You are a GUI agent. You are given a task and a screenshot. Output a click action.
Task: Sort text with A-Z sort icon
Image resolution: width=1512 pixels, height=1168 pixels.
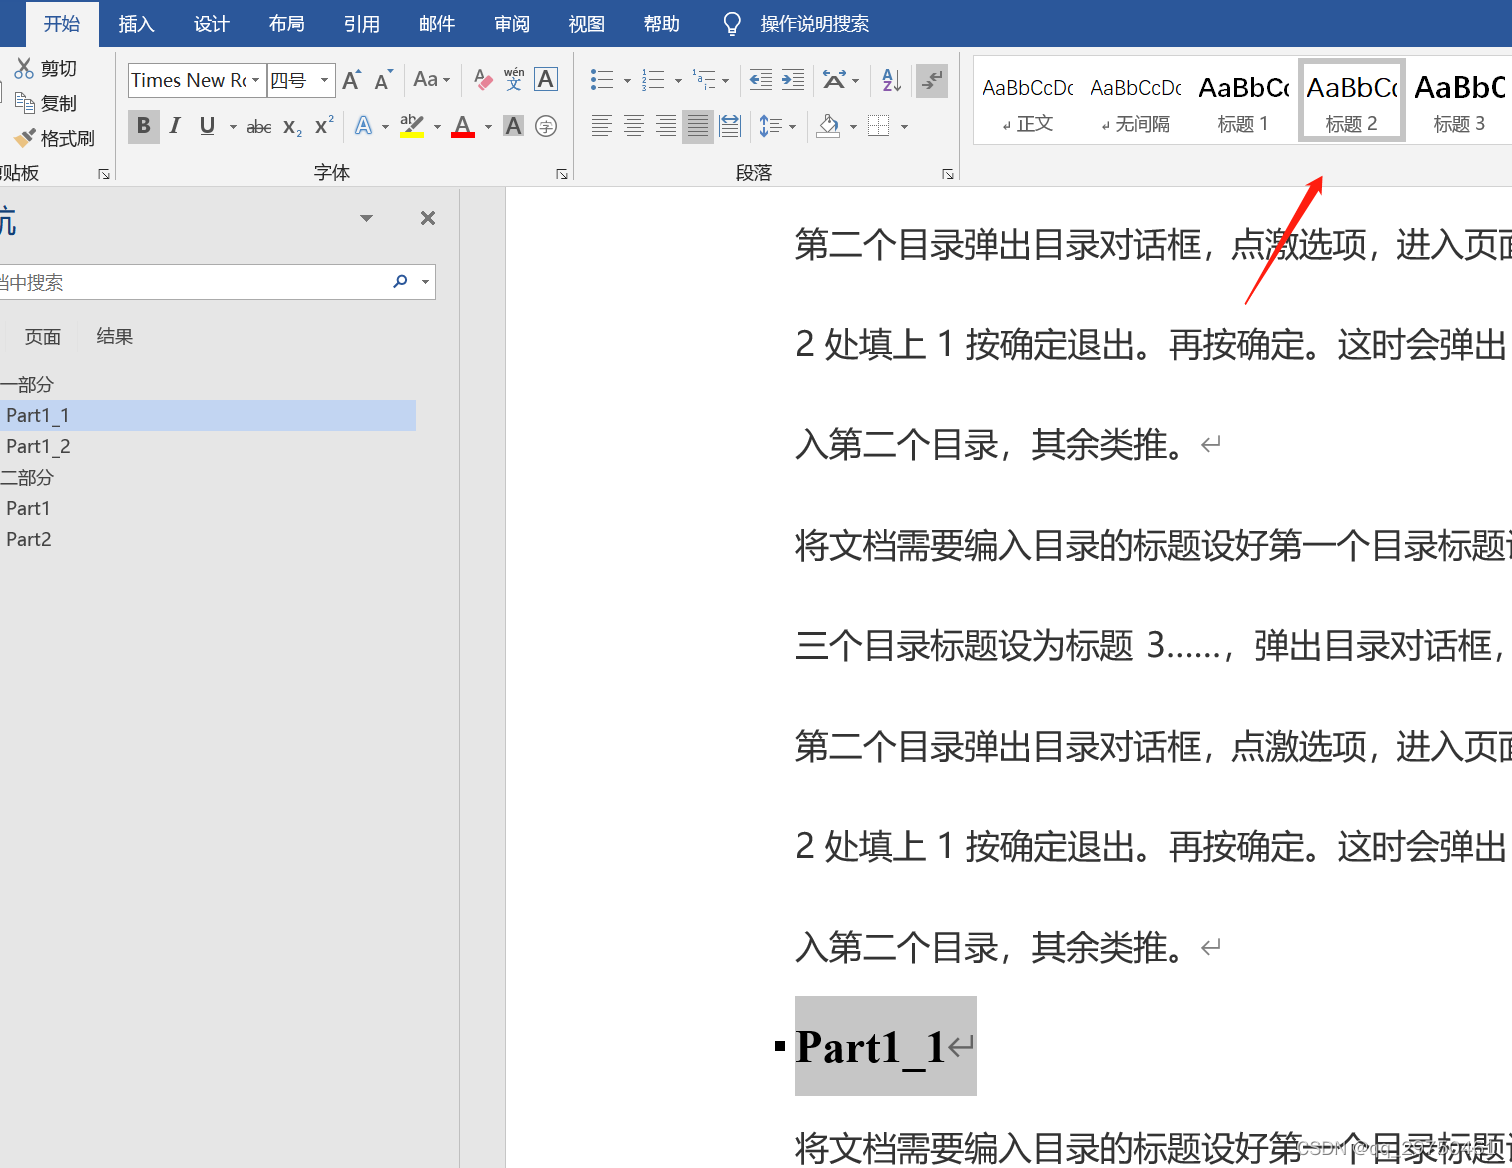point(892,80)
